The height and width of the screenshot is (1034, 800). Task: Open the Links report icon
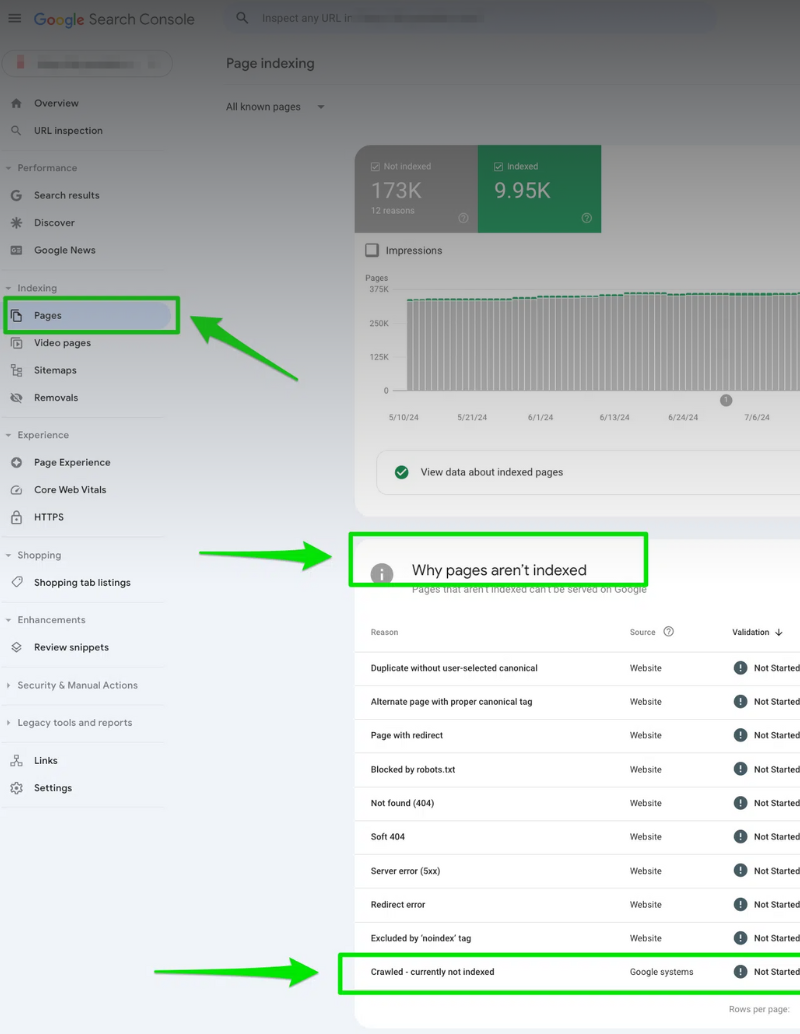pos(18,760)
